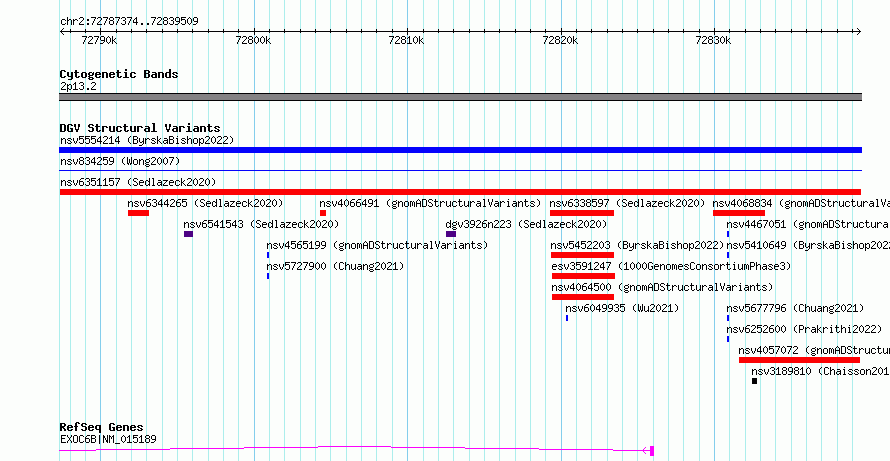Click the thick blue nsv5554214 variant bar
The image size is (890, 461).
(460, 150)
